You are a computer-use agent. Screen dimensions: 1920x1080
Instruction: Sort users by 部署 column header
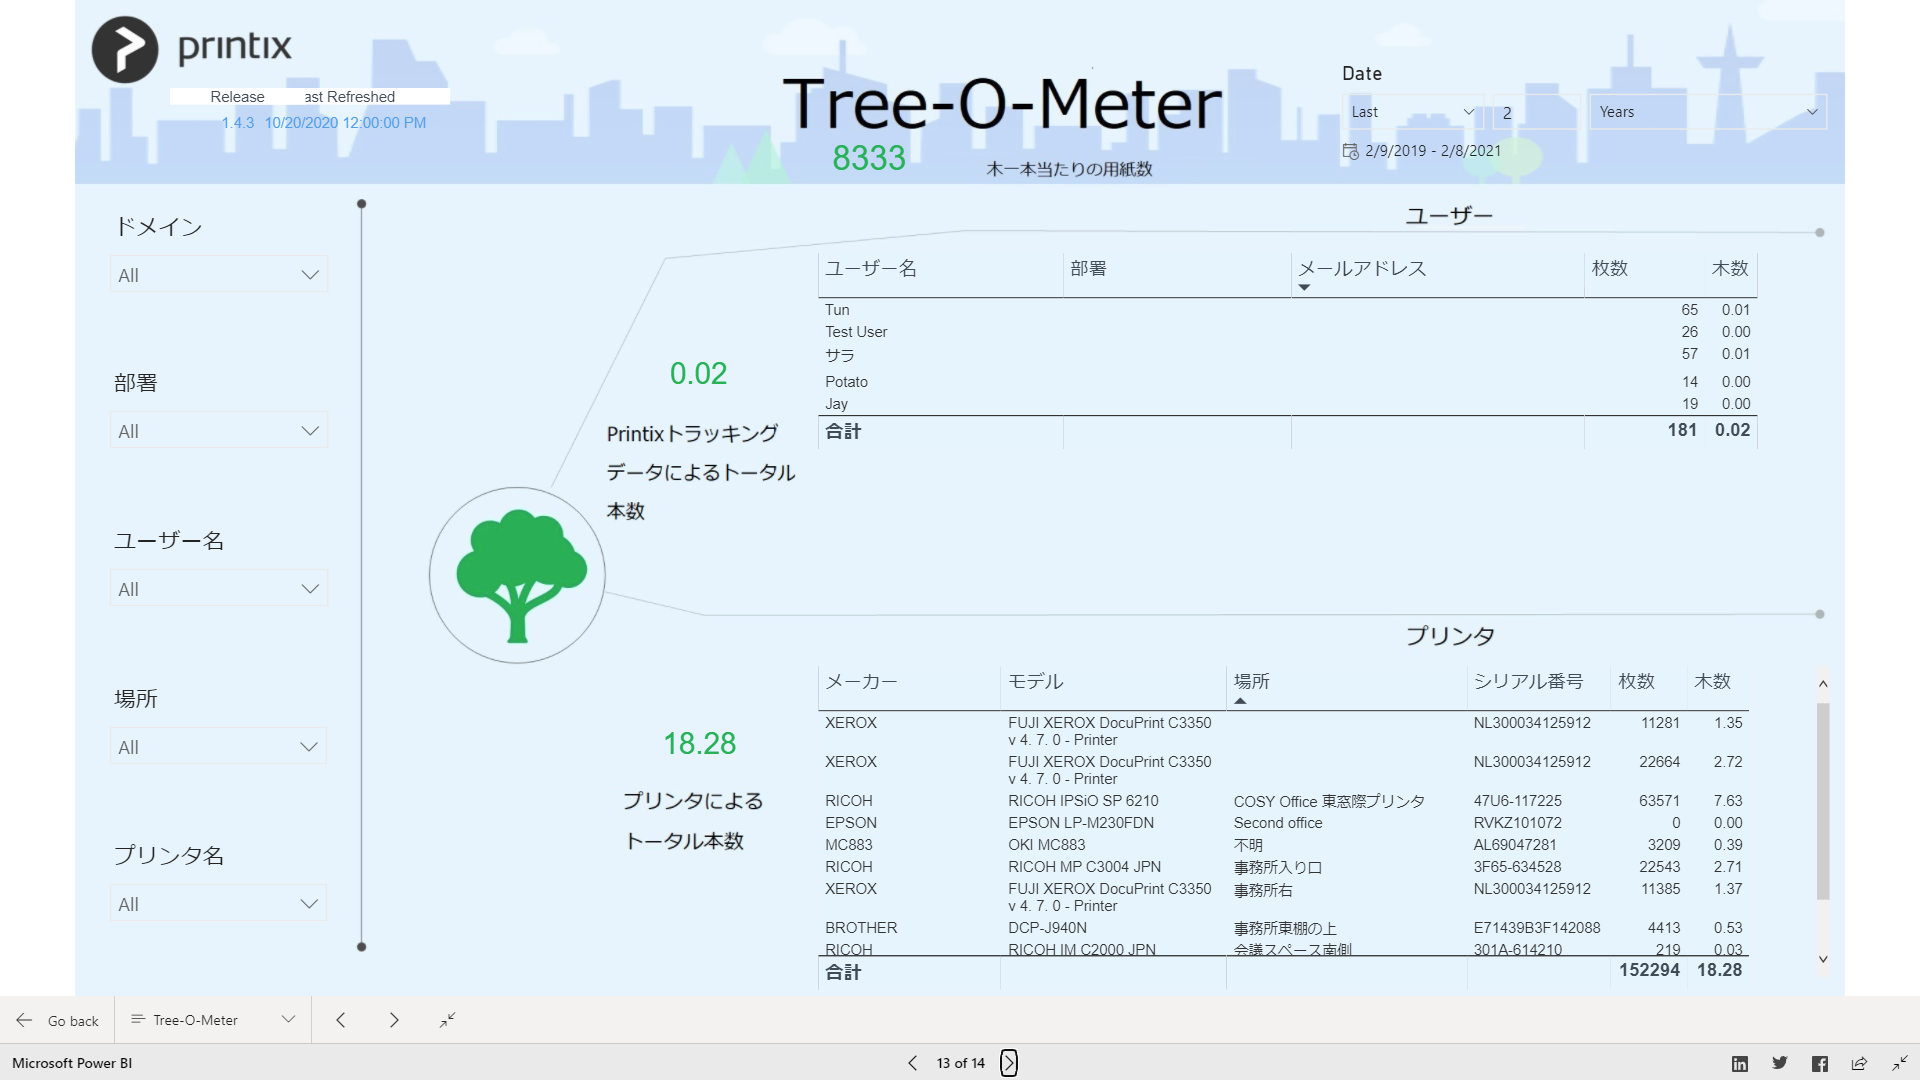pyautogui.click(x=1088, y=268)
